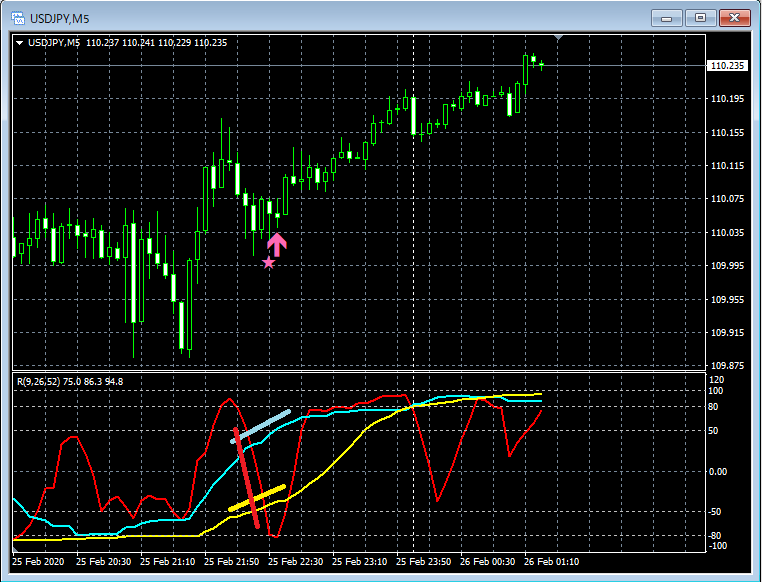
Task: Select the pink star marker below candles
Action: pyautogui.click(x=269, y=263)
